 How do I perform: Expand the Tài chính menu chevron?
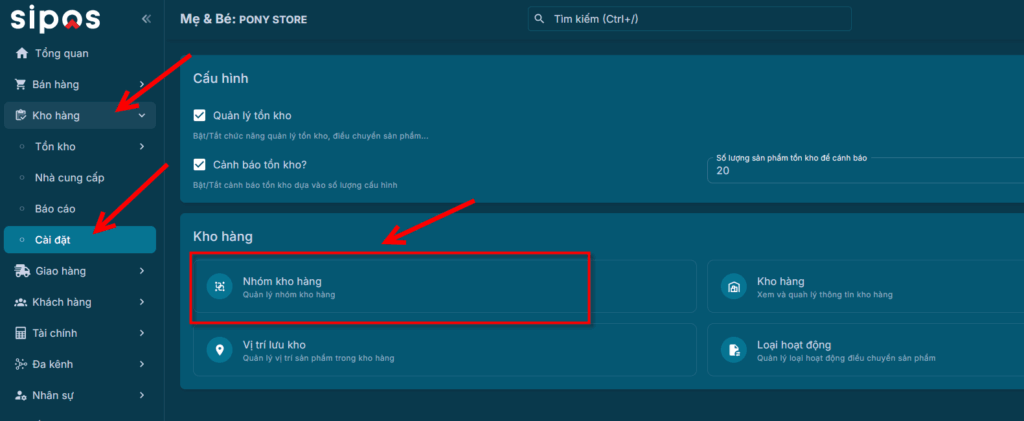point(142,334)
